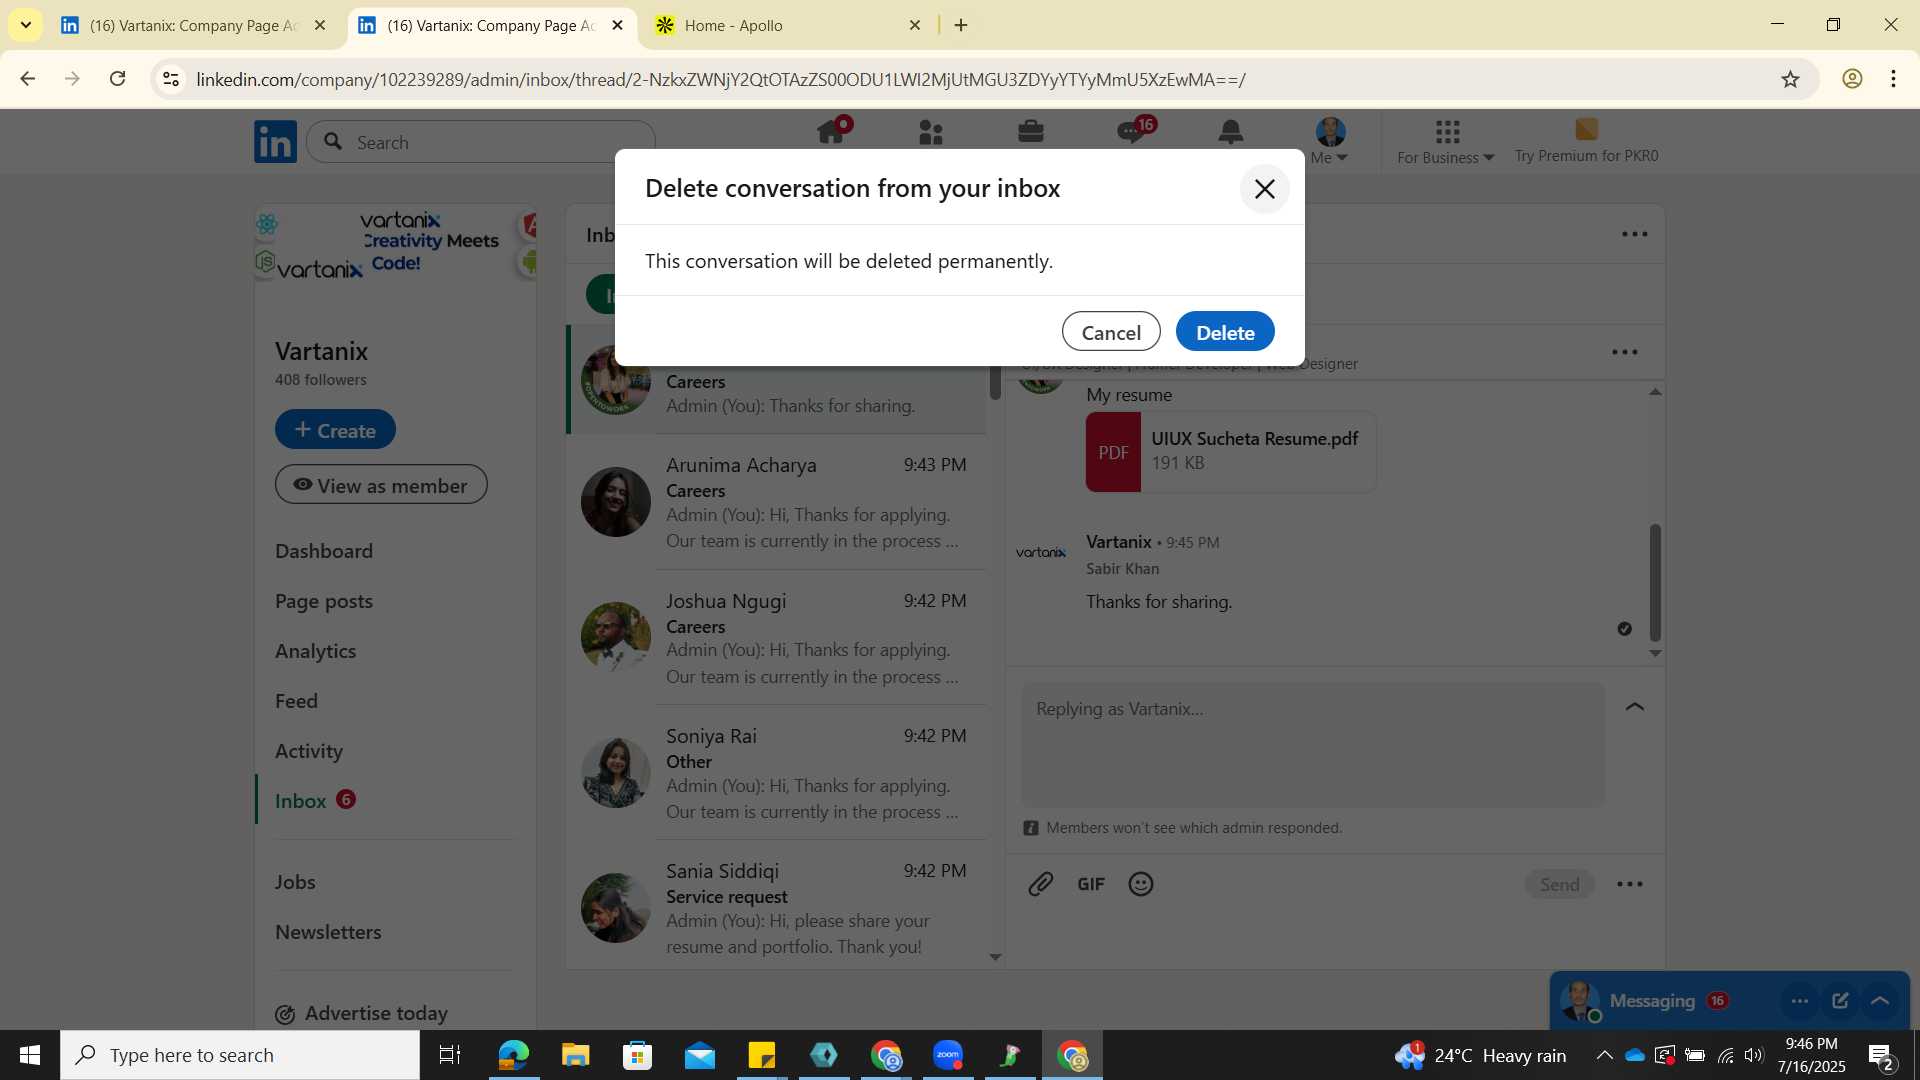Screen dimensions: 1920x1080
Task: Focus the LinkedIn search box
Action: click(x=481, y=142)
